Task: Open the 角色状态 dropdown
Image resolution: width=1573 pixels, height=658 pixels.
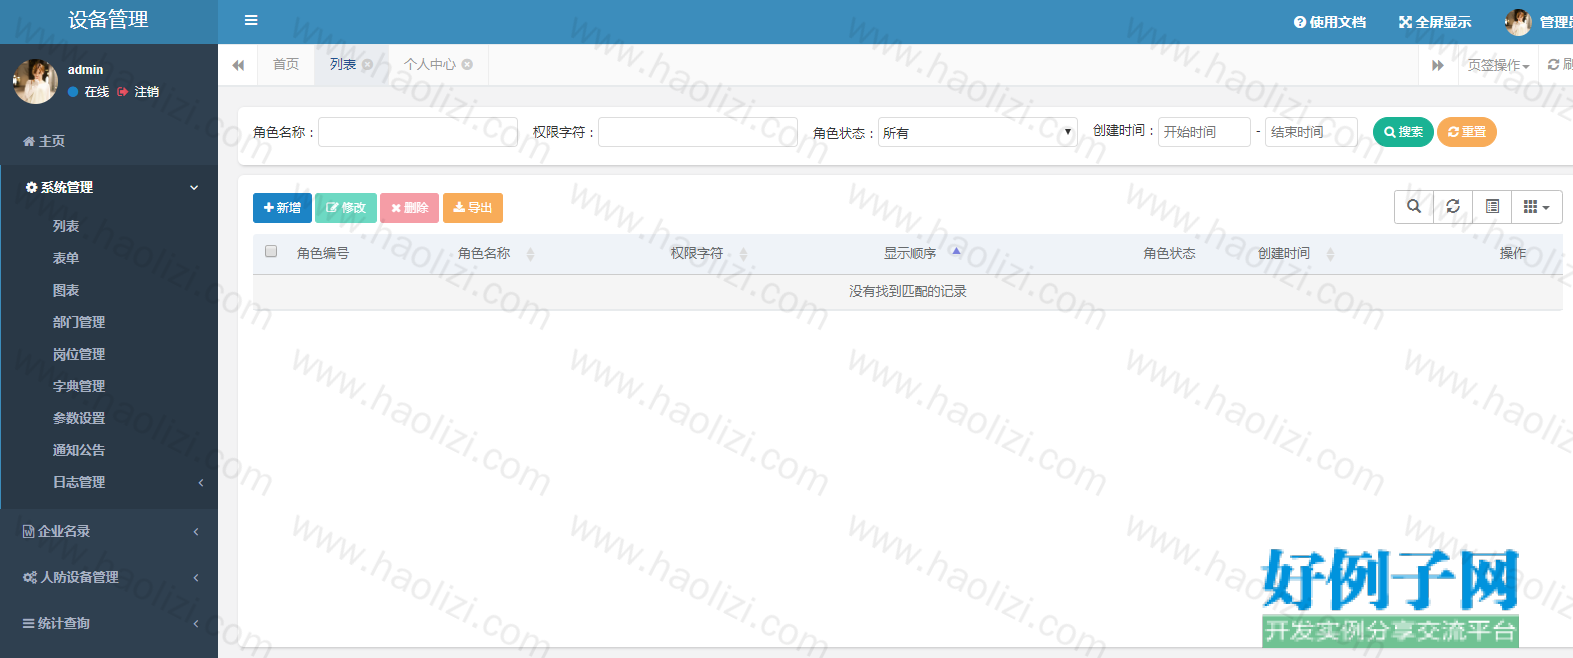Action: 978,132
